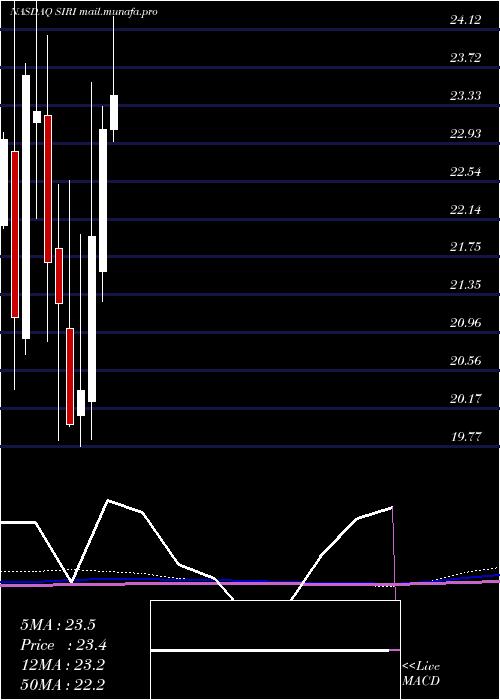Click the 23.33 price axis label
500x700 pixels.
[466, 96]
